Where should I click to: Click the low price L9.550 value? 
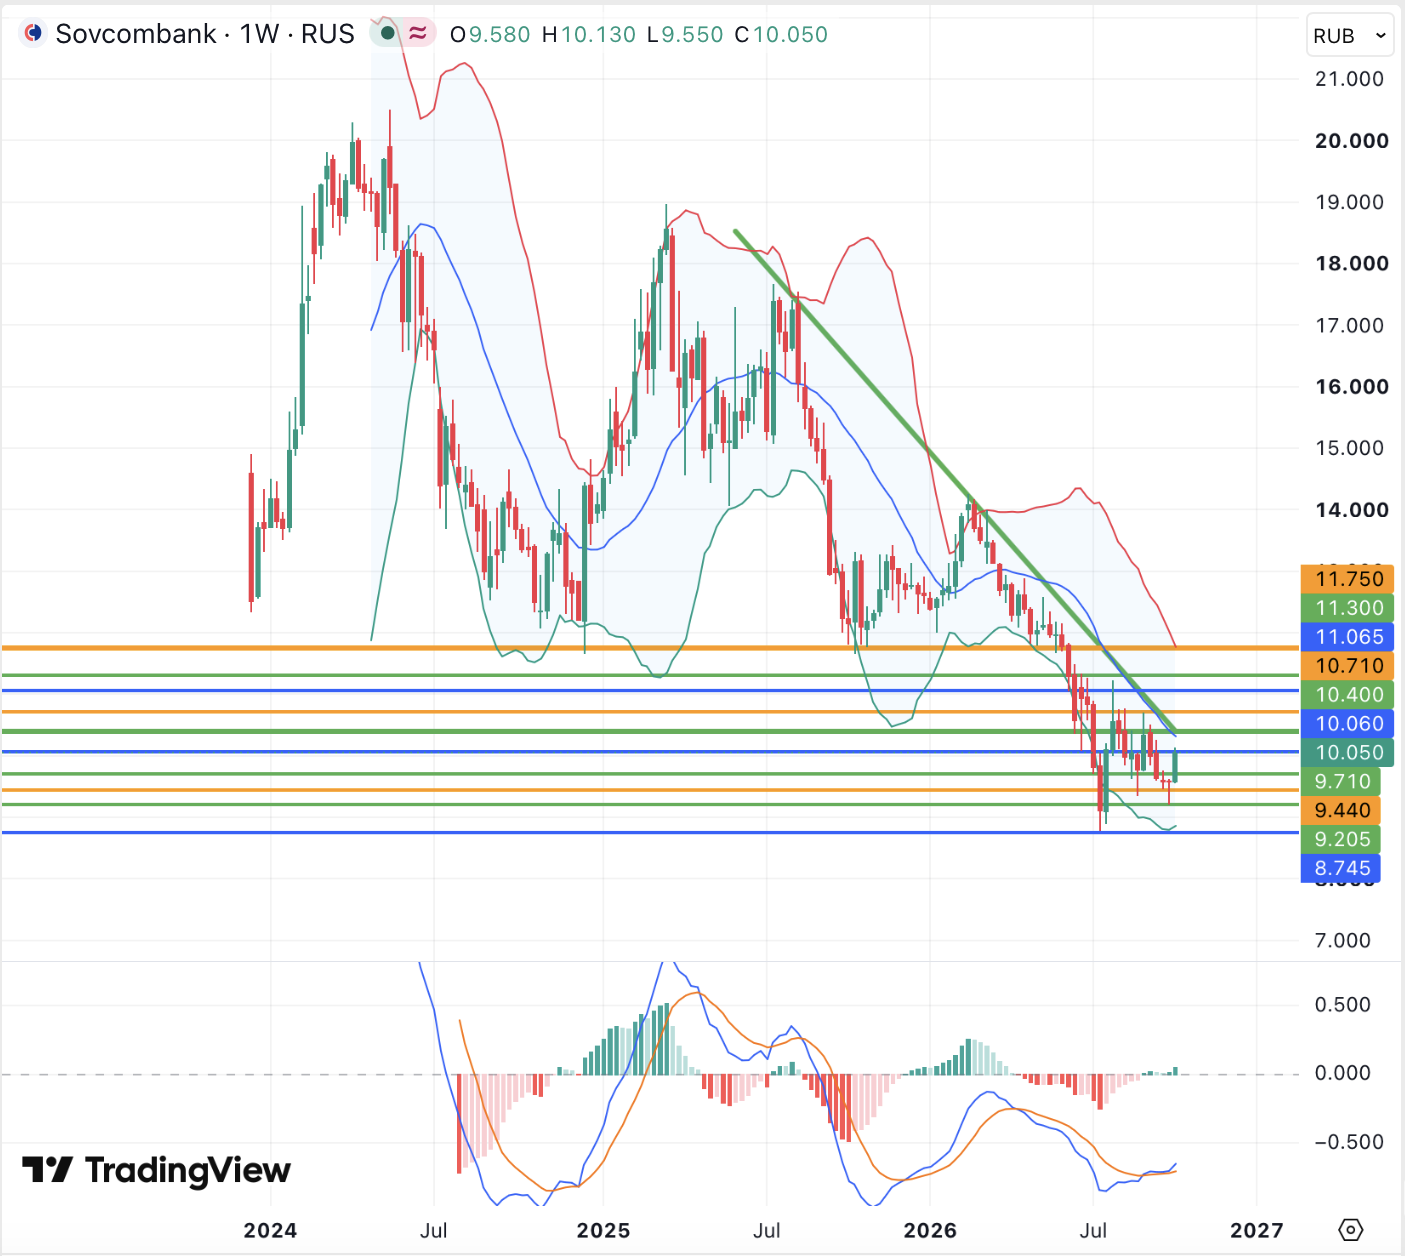685,34
